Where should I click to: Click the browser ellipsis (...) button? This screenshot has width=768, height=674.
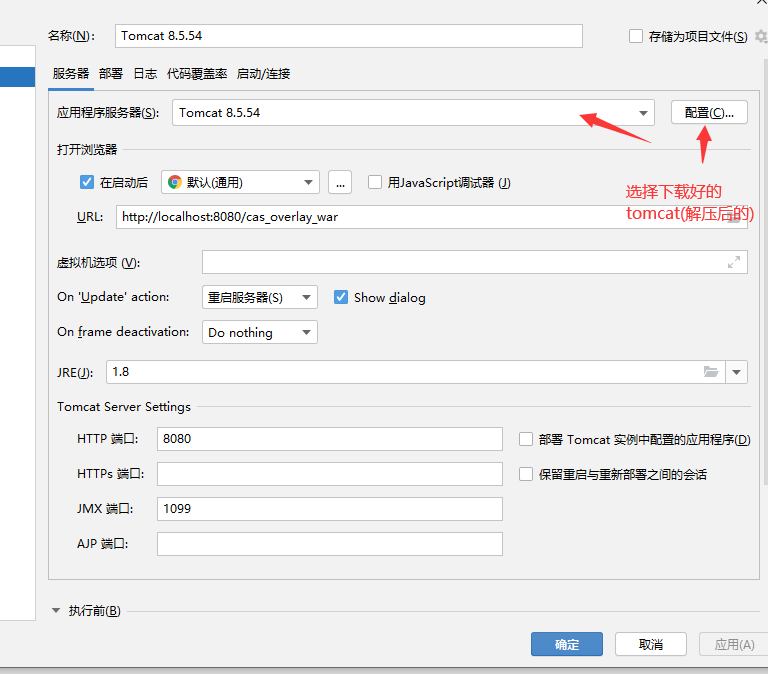pos(340,182)
